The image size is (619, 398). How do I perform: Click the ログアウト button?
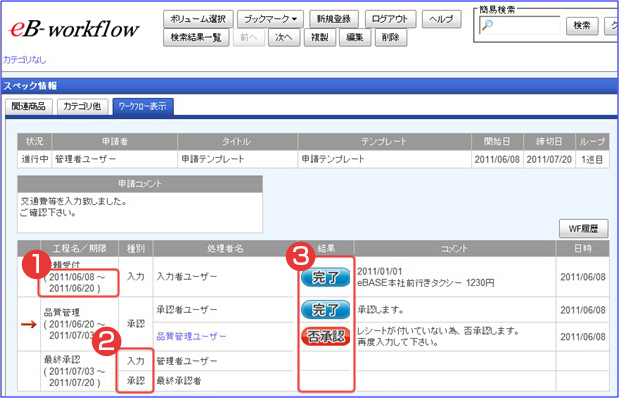[390, 19]
